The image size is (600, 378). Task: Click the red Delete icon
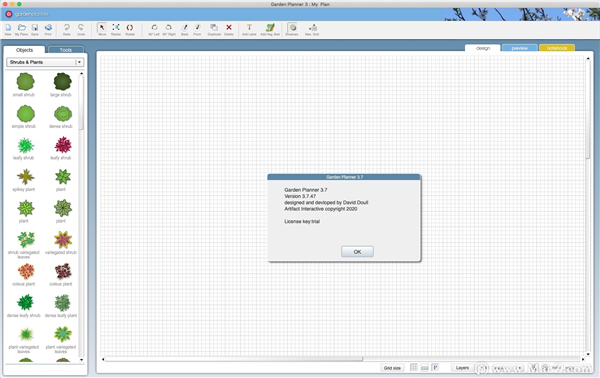(228, 29)
